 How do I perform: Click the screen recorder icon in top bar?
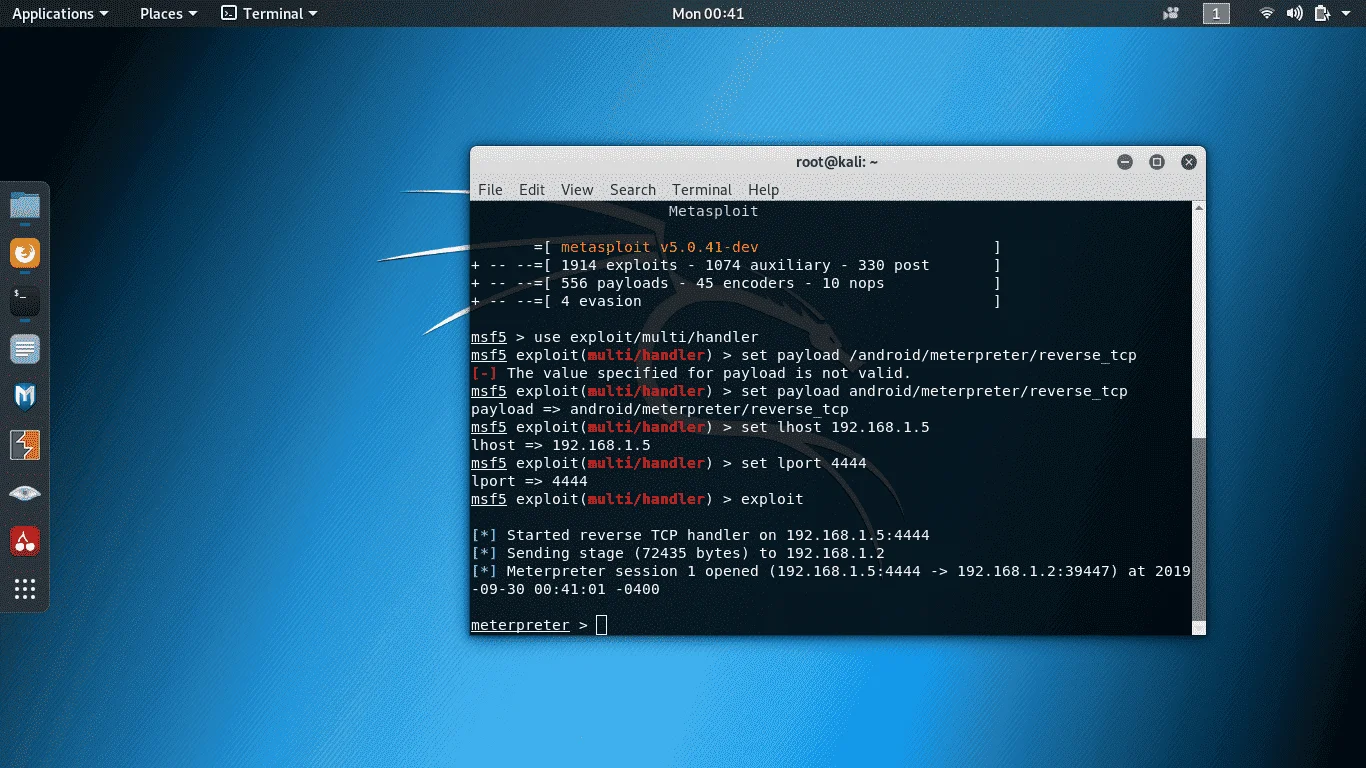pos(1171,13)
